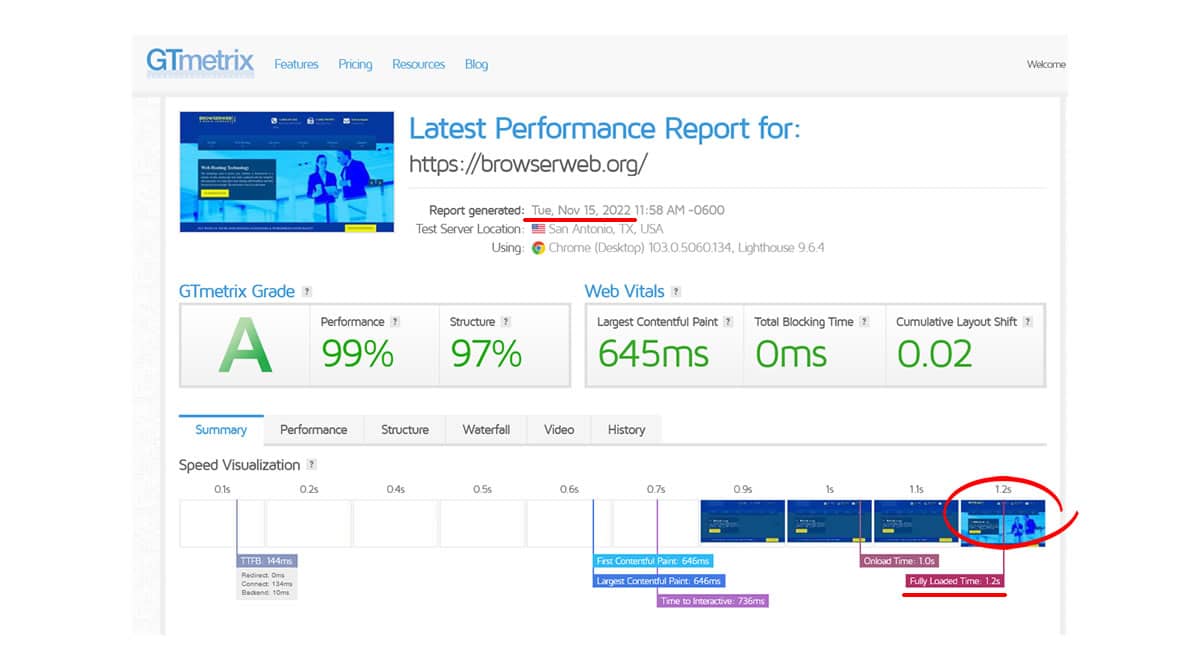Click the Fully Loaded Time: 1.2s marker
1200x670 pixels.
[955, 581]
